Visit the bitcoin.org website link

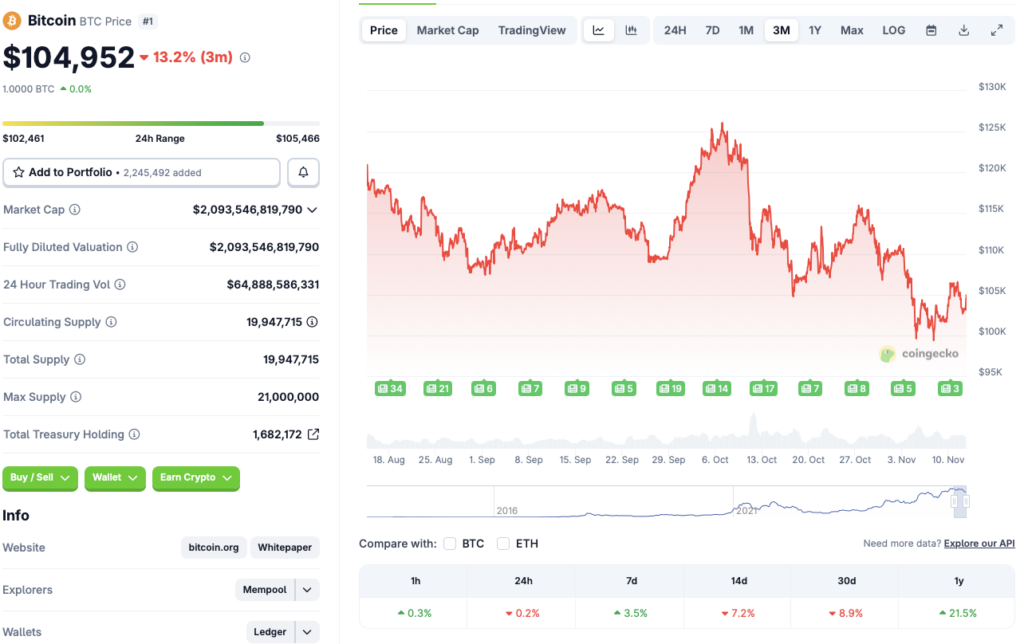[x=213, y=547]
